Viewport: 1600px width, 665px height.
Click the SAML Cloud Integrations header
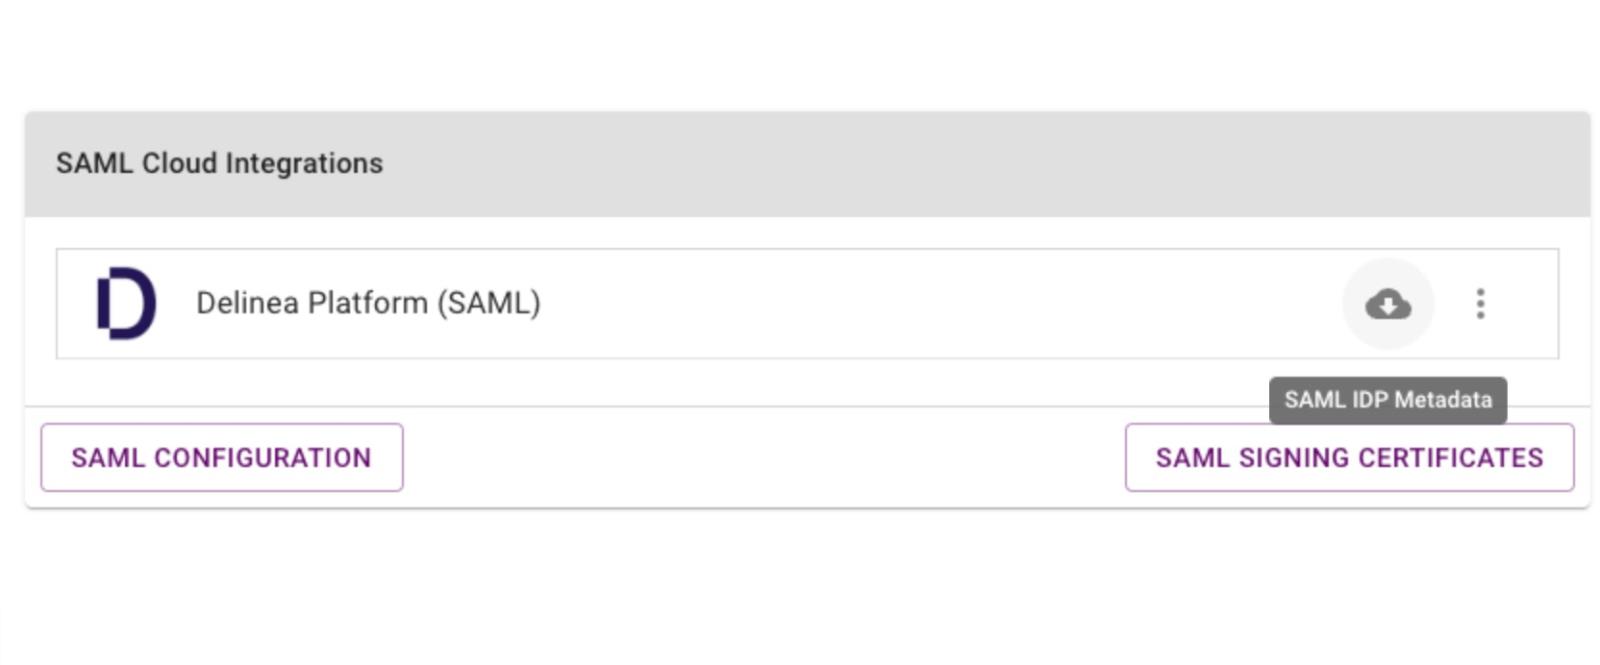tap(219, 163)
